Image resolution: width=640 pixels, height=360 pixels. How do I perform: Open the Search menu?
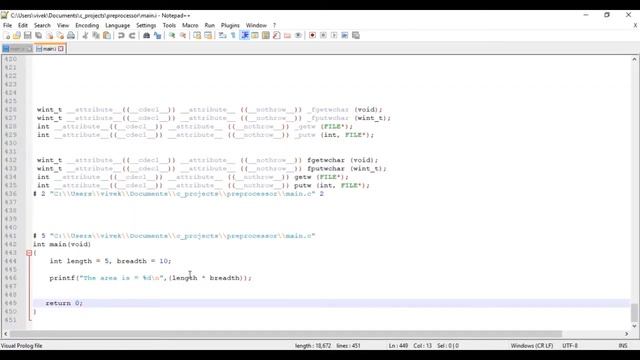(42, 25)
